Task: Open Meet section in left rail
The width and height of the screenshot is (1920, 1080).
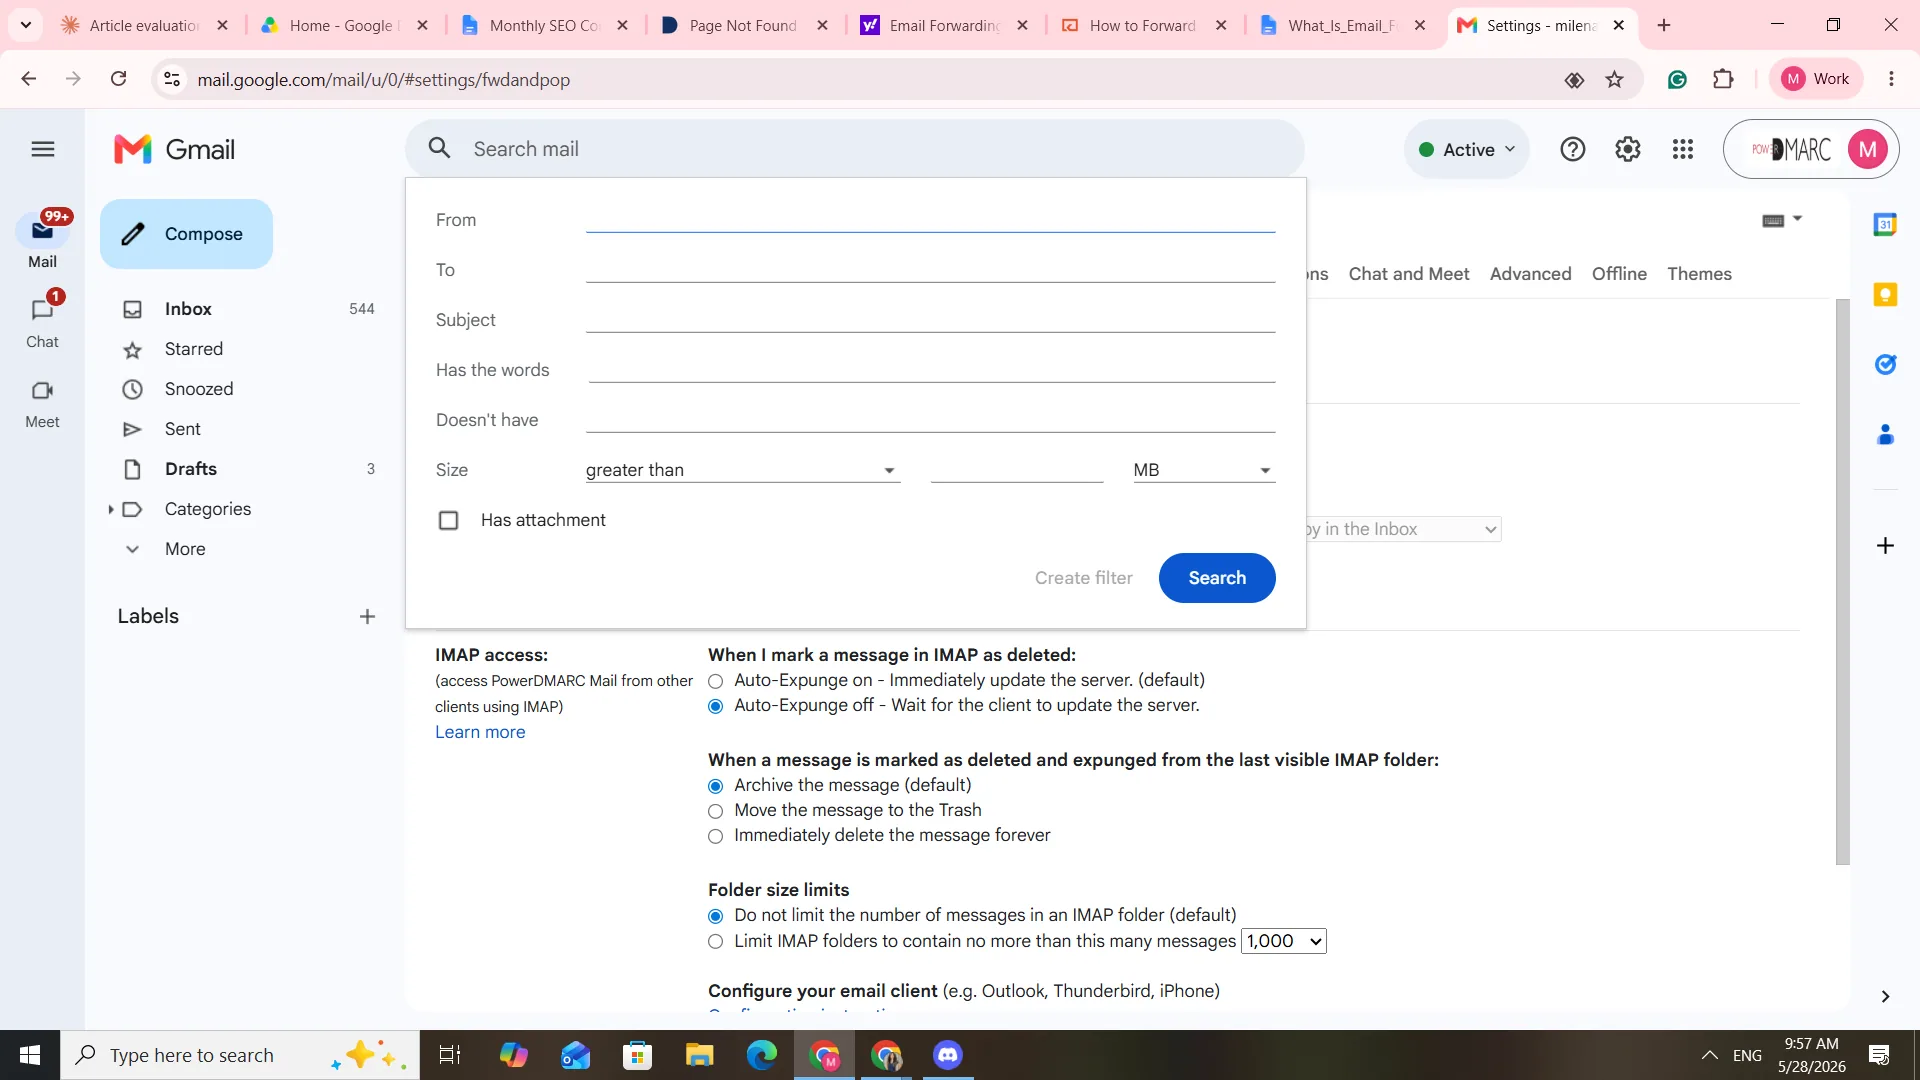Action: (x=42, y=404)
